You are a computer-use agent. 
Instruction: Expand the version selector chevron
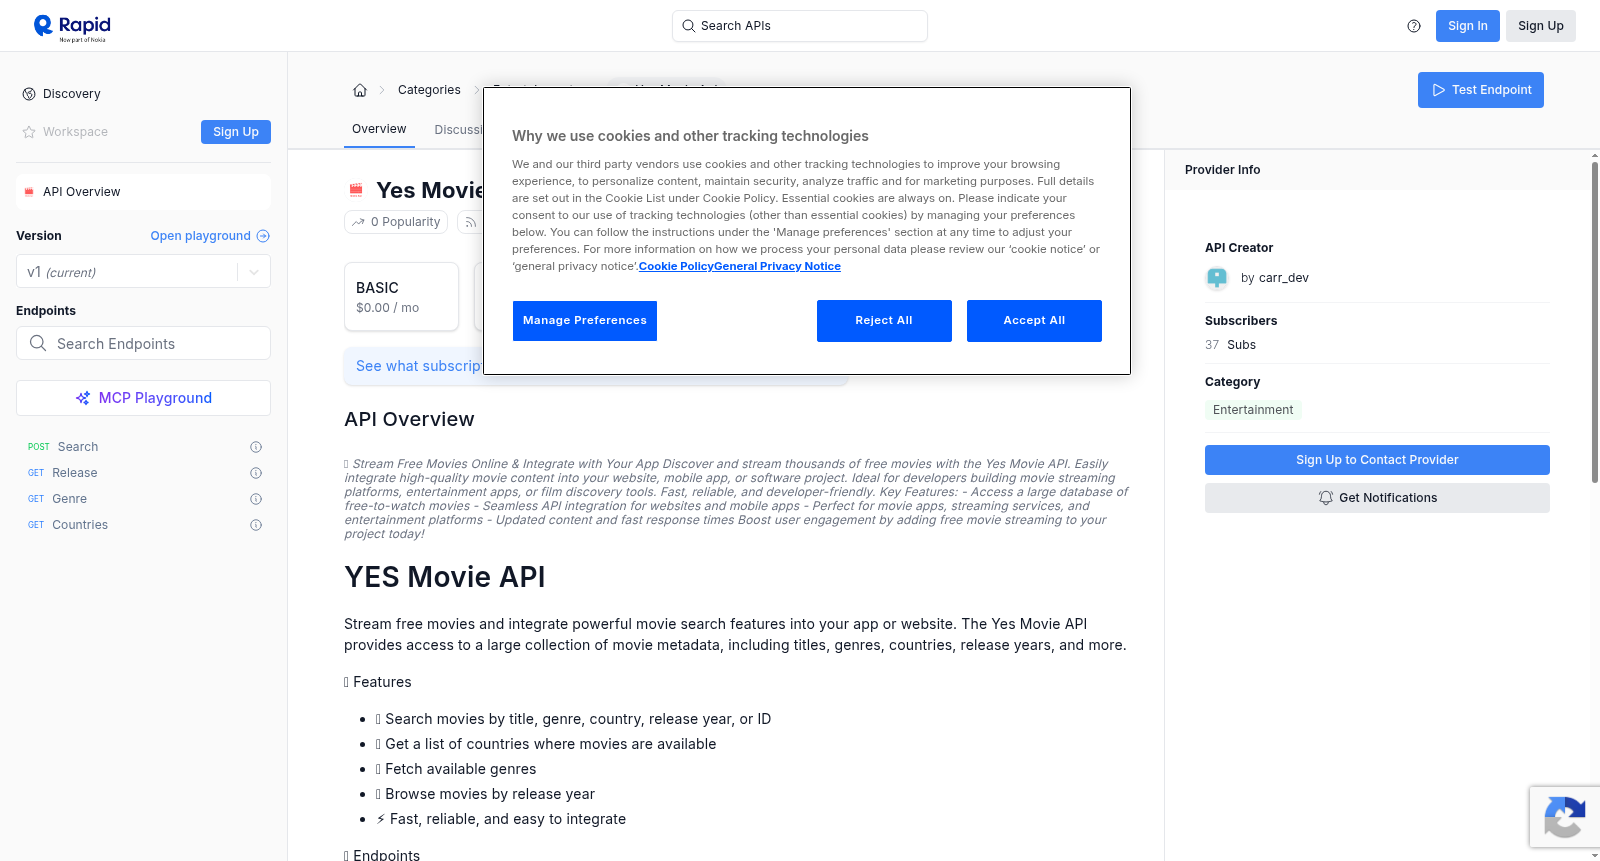(254, 272)
